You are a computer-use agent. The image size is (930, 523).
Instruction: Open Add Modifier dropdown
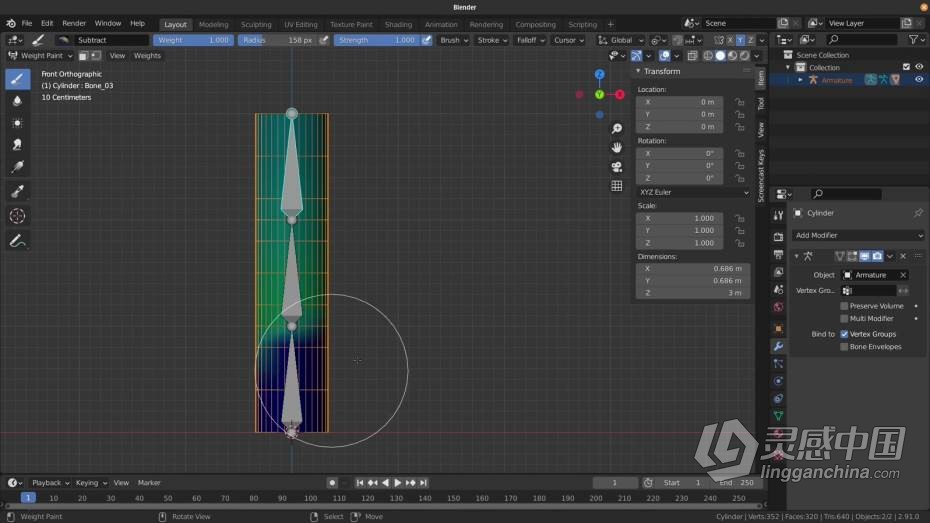(858, 235)
